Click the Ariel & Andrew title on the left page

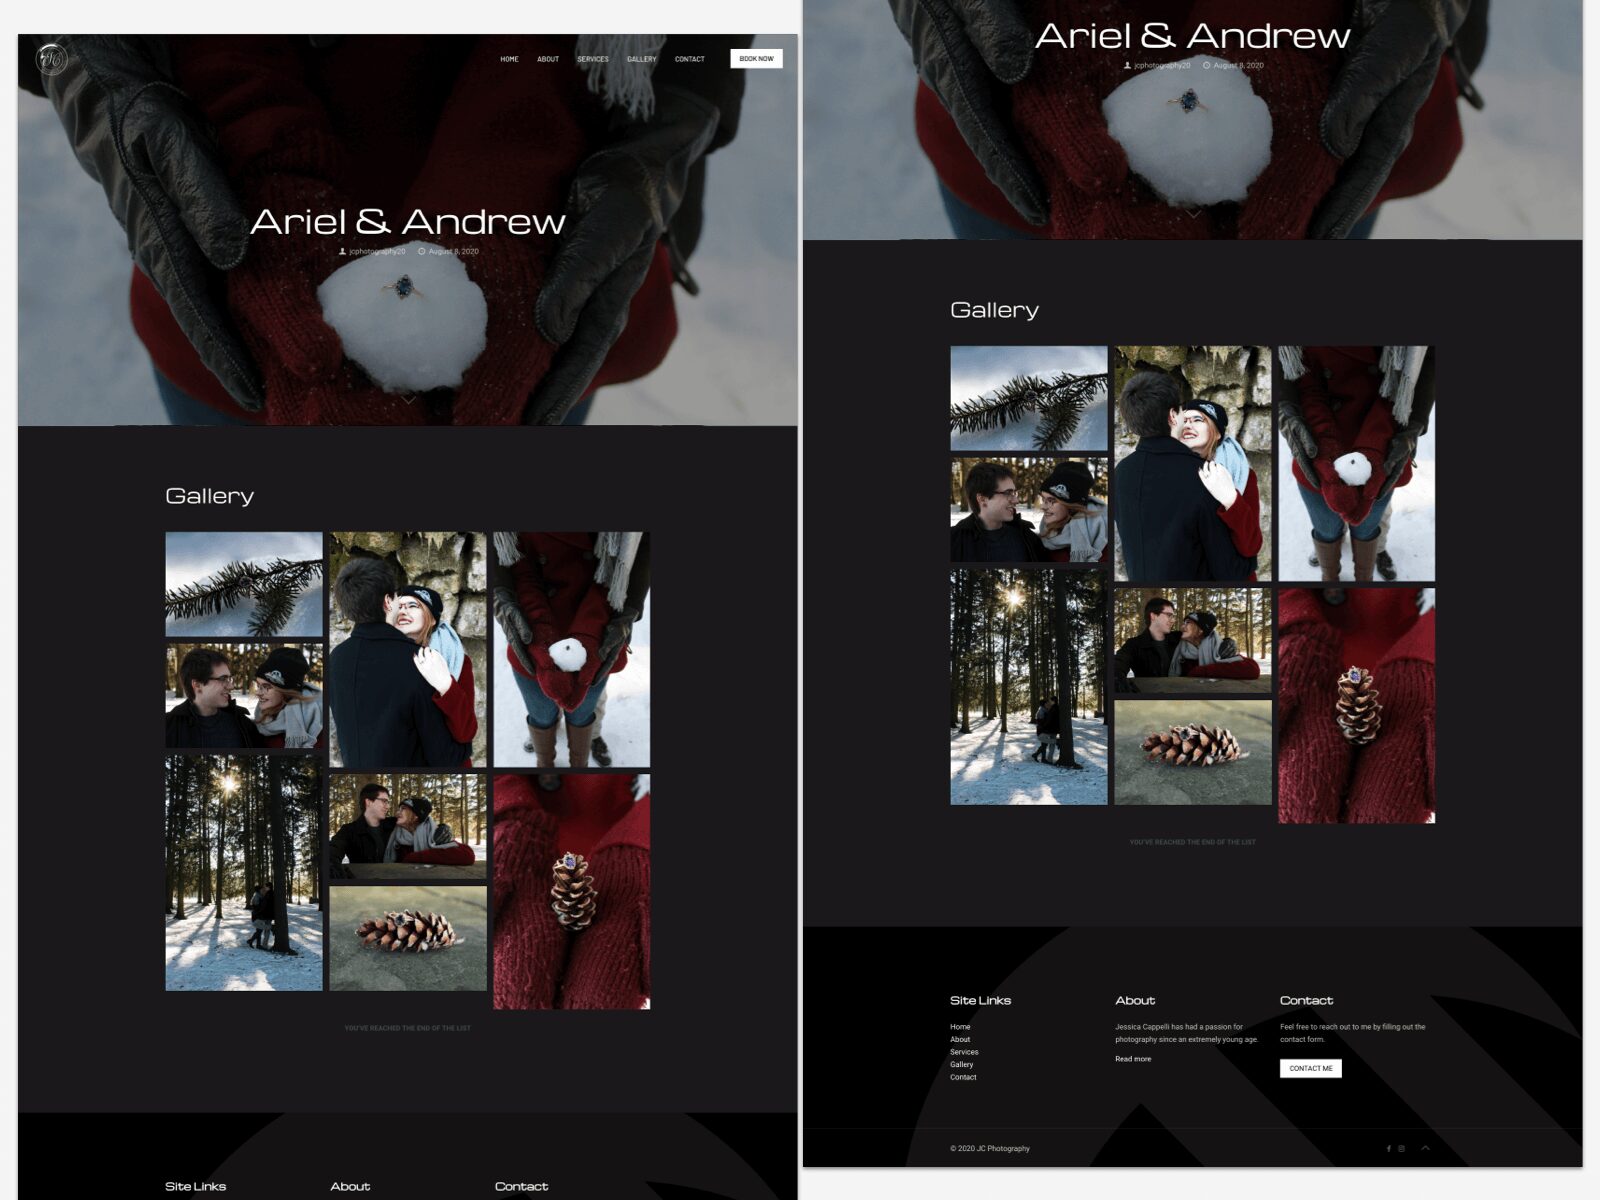(408, 222)
